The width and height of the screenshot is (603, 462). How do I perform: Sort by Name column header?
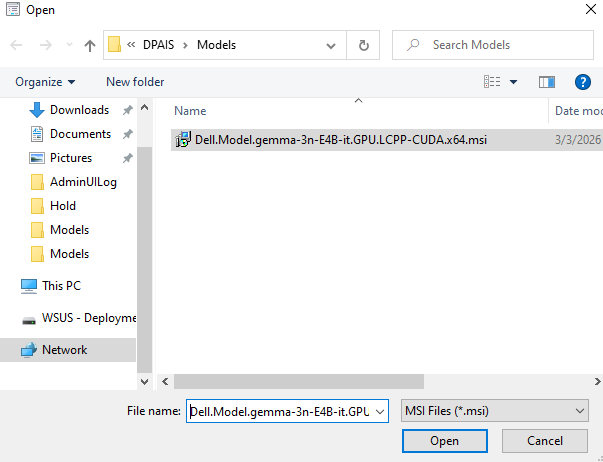[x=190, y=111]
